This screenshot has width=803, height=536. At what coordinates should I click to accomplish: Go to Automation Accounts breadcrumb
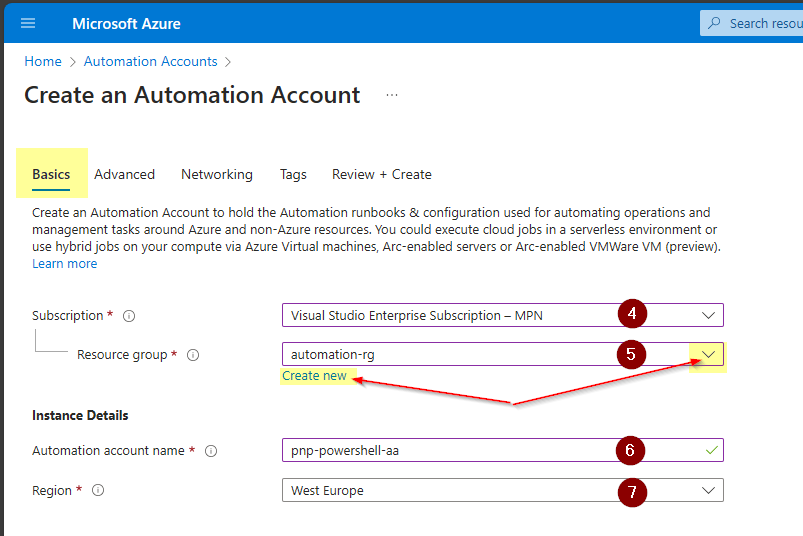(151, 61)
